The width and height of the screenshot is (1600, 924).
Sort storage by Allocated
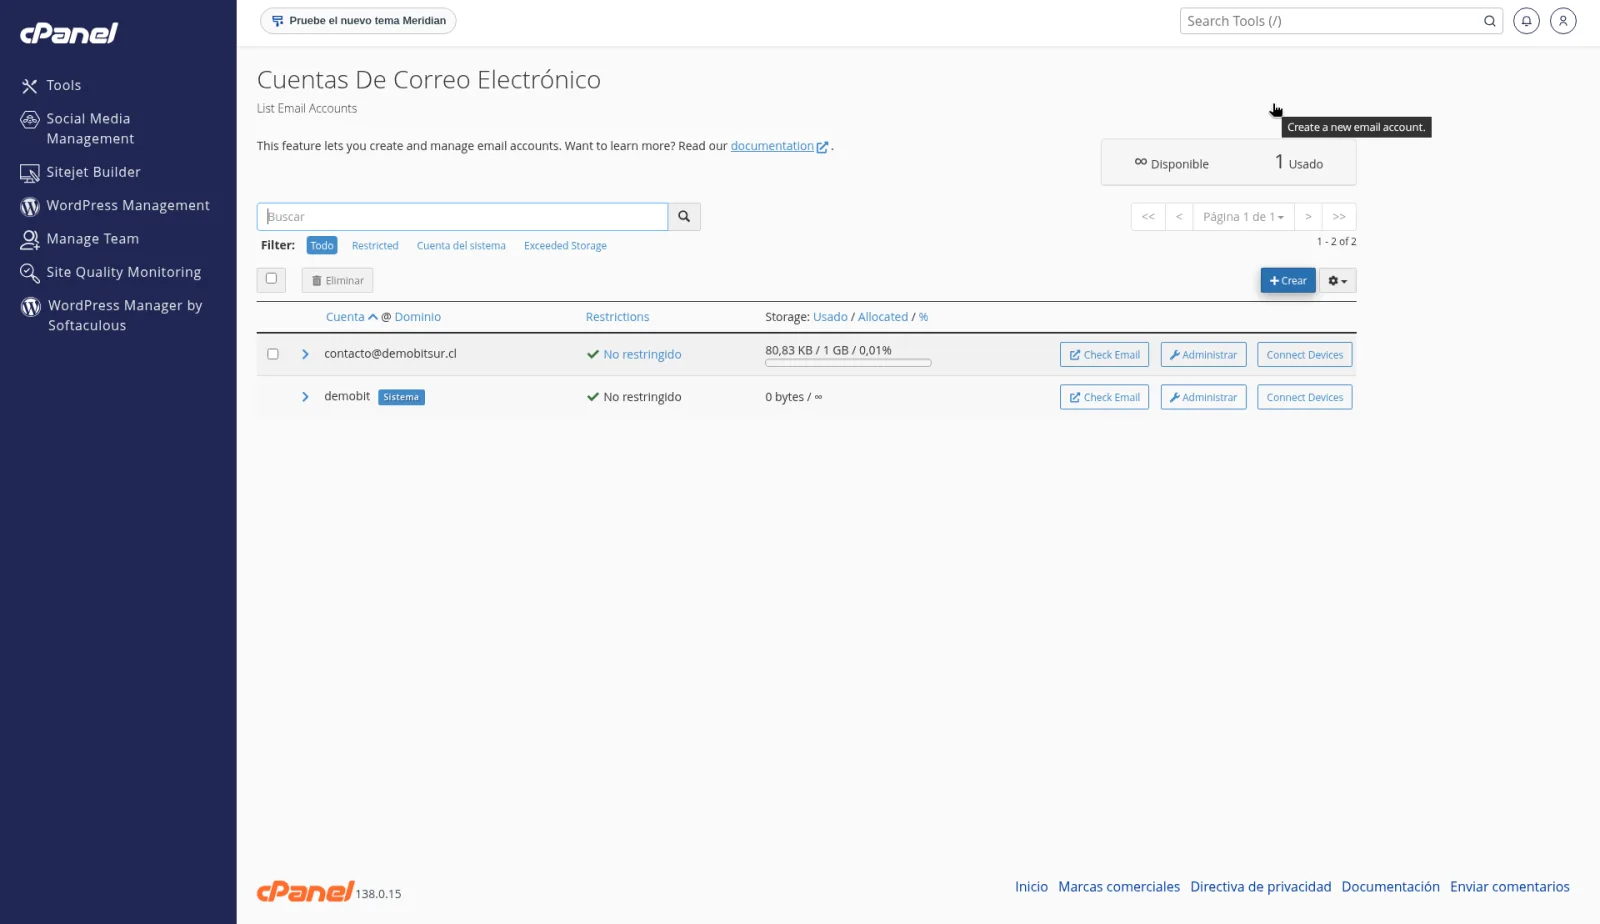click(x=883, y=317)
